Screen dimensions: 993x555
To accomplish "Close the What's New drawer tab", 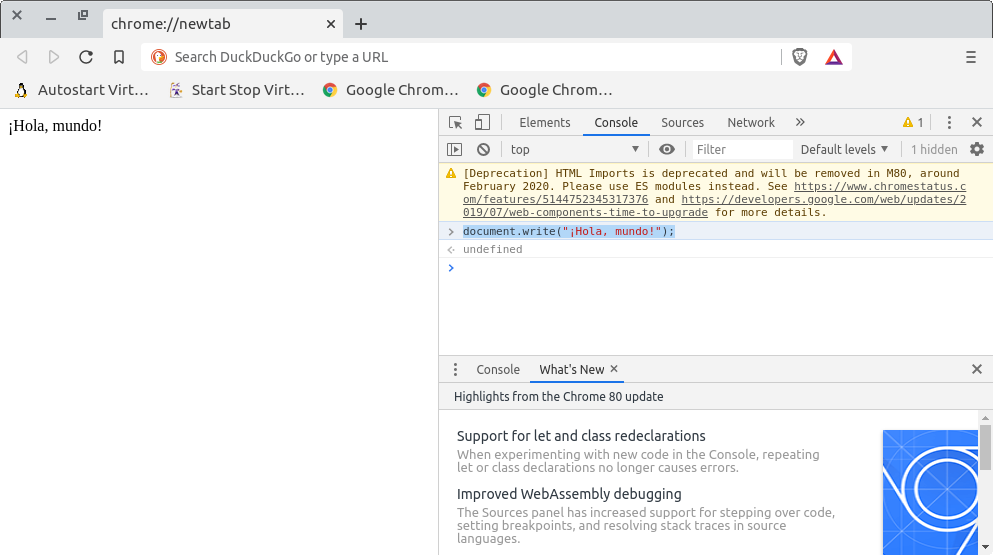I will coord(615,369).
